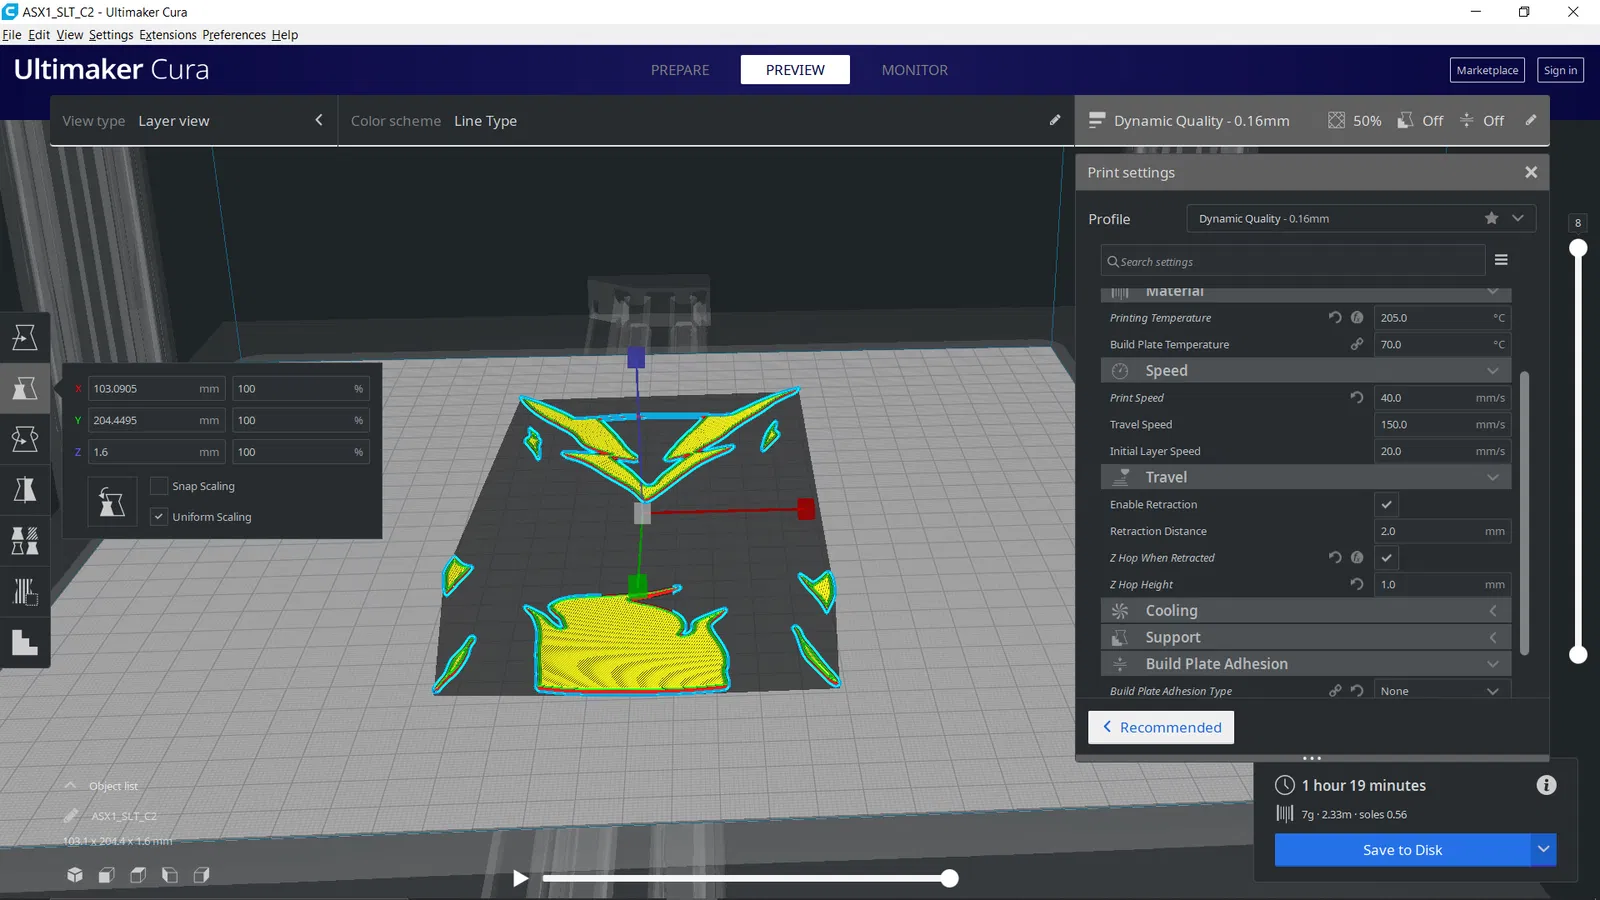Collapse Build Plate Adhesion section
The height and width of the screenshot is (900, 1600).
point(1306,664)
